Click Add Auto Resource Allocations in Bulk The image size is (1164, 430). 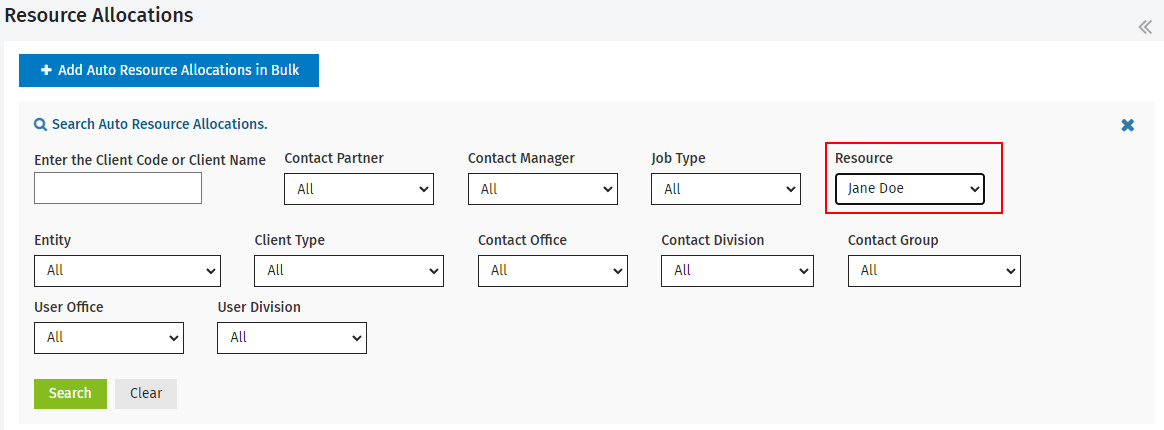pos(169,71)
